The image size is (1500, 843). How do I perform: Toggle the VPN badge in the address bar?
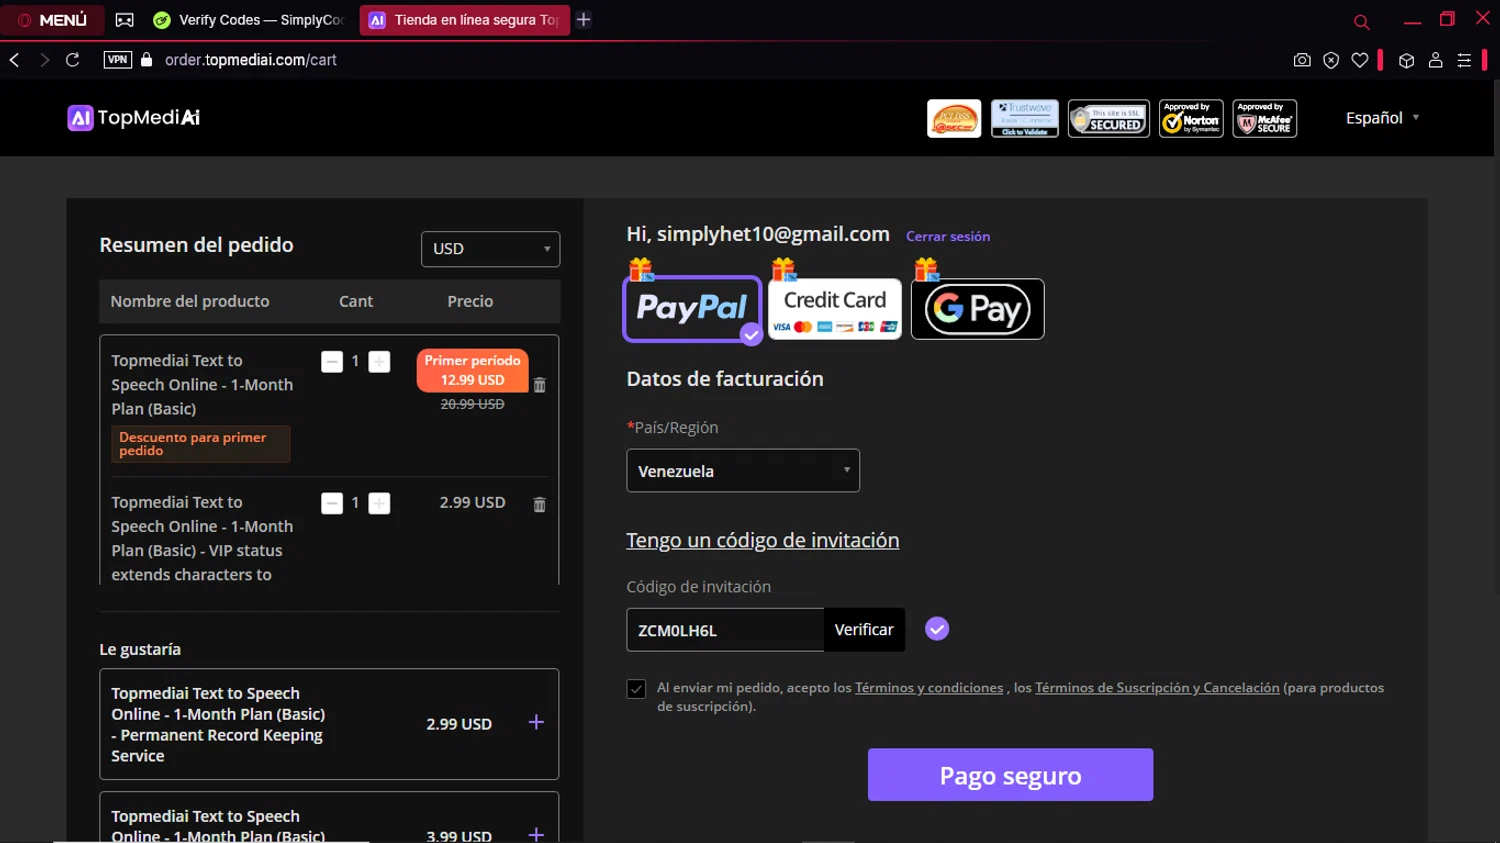click(118, 60)
